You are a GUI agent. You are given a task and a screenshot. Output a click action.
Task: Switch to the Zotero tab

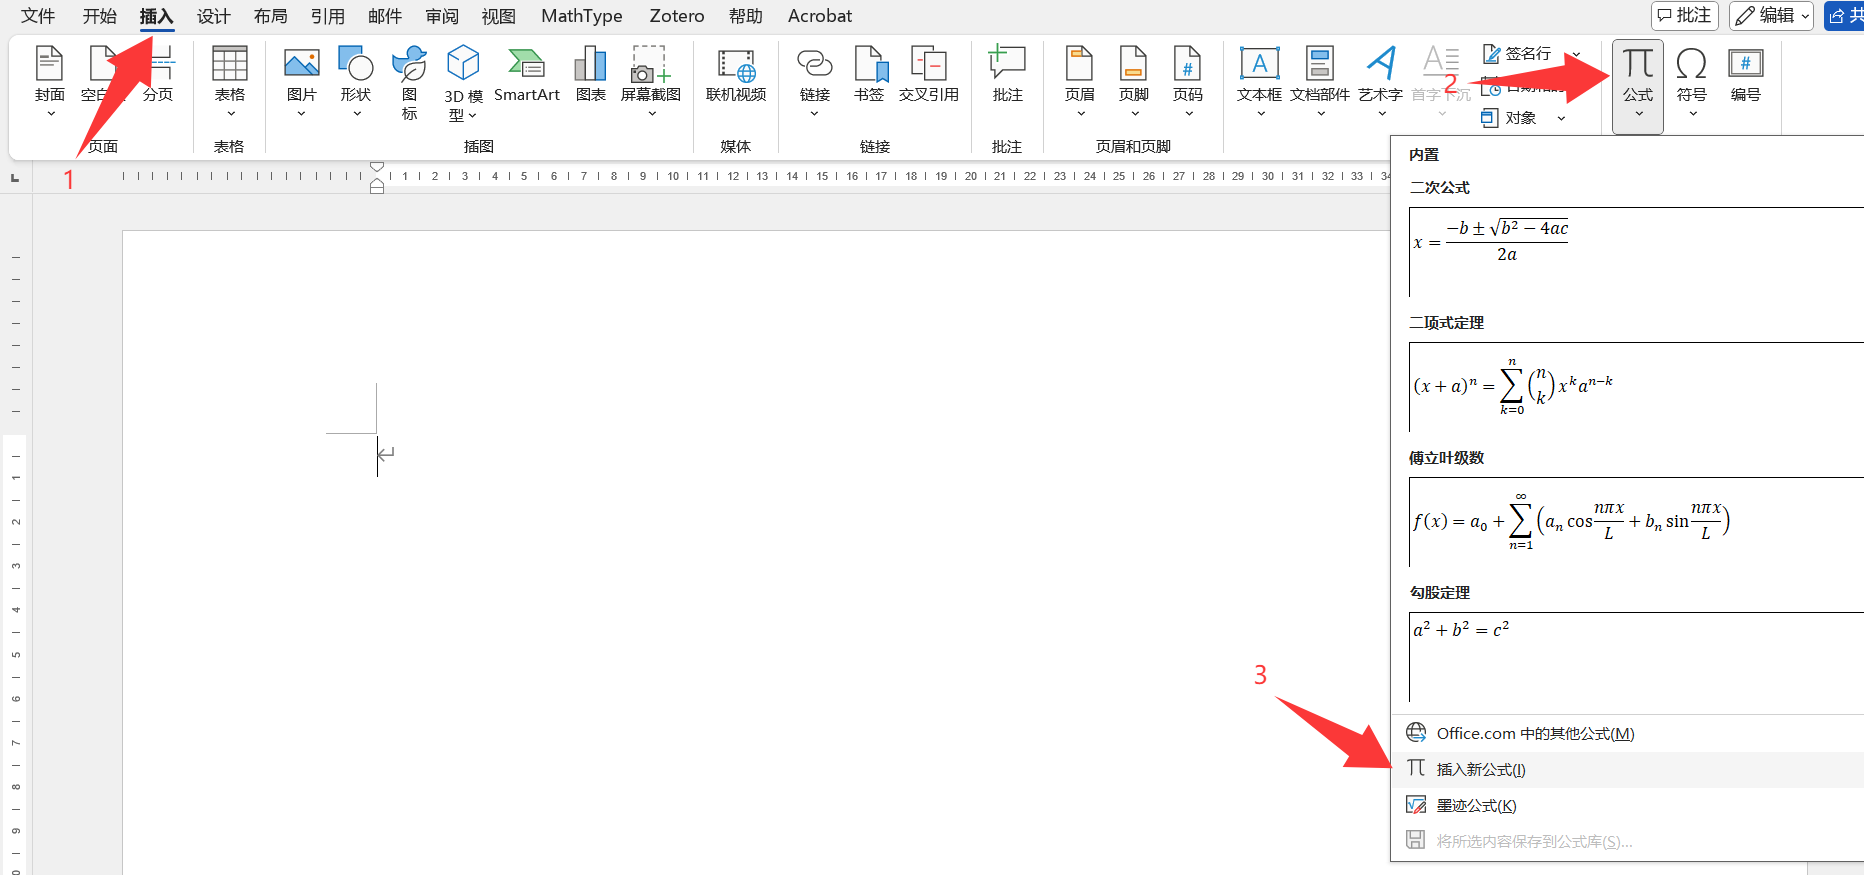[x=676, y=16]
